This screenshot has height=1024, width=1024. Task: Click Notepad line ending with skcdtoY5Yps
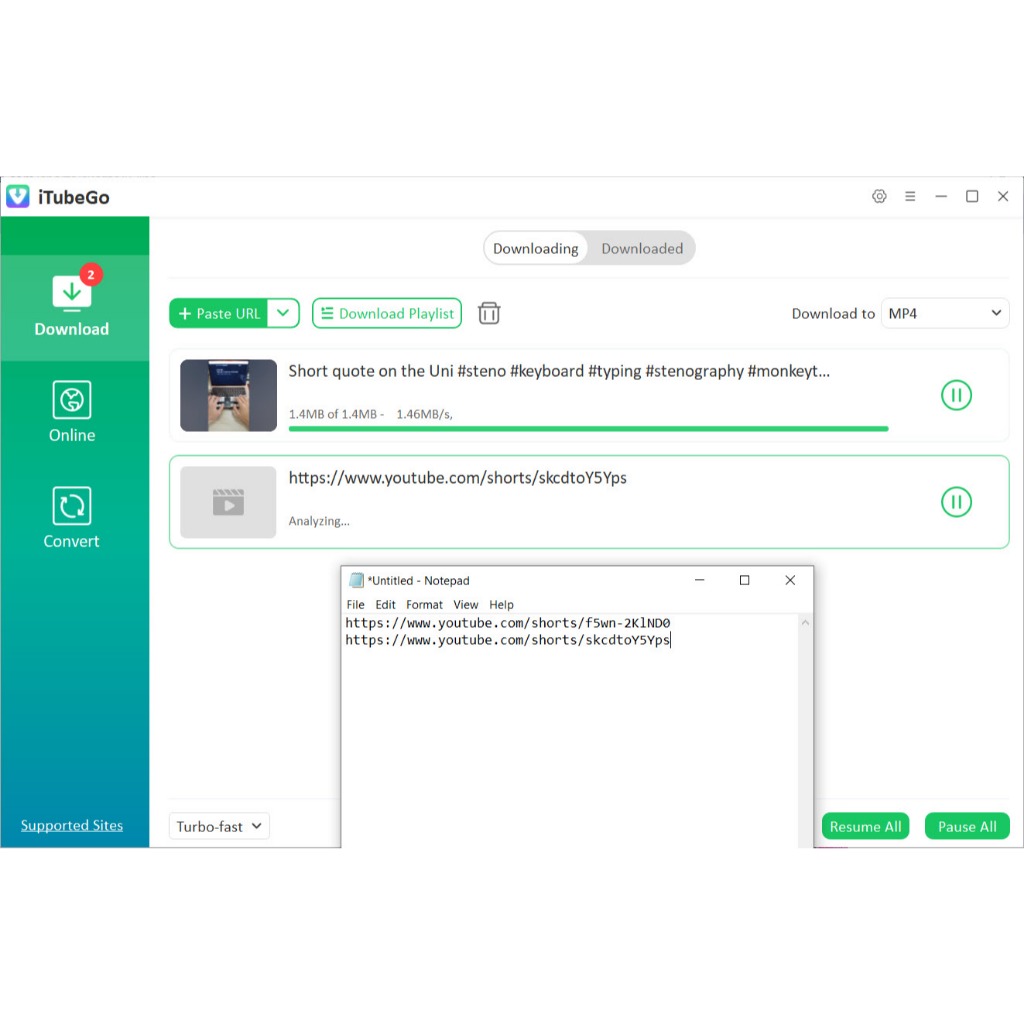[507, 640]
